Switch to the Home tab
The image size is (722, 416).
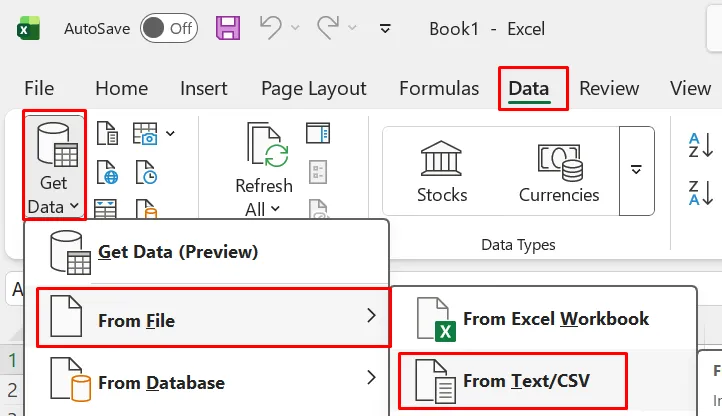[x=122, y=88]
